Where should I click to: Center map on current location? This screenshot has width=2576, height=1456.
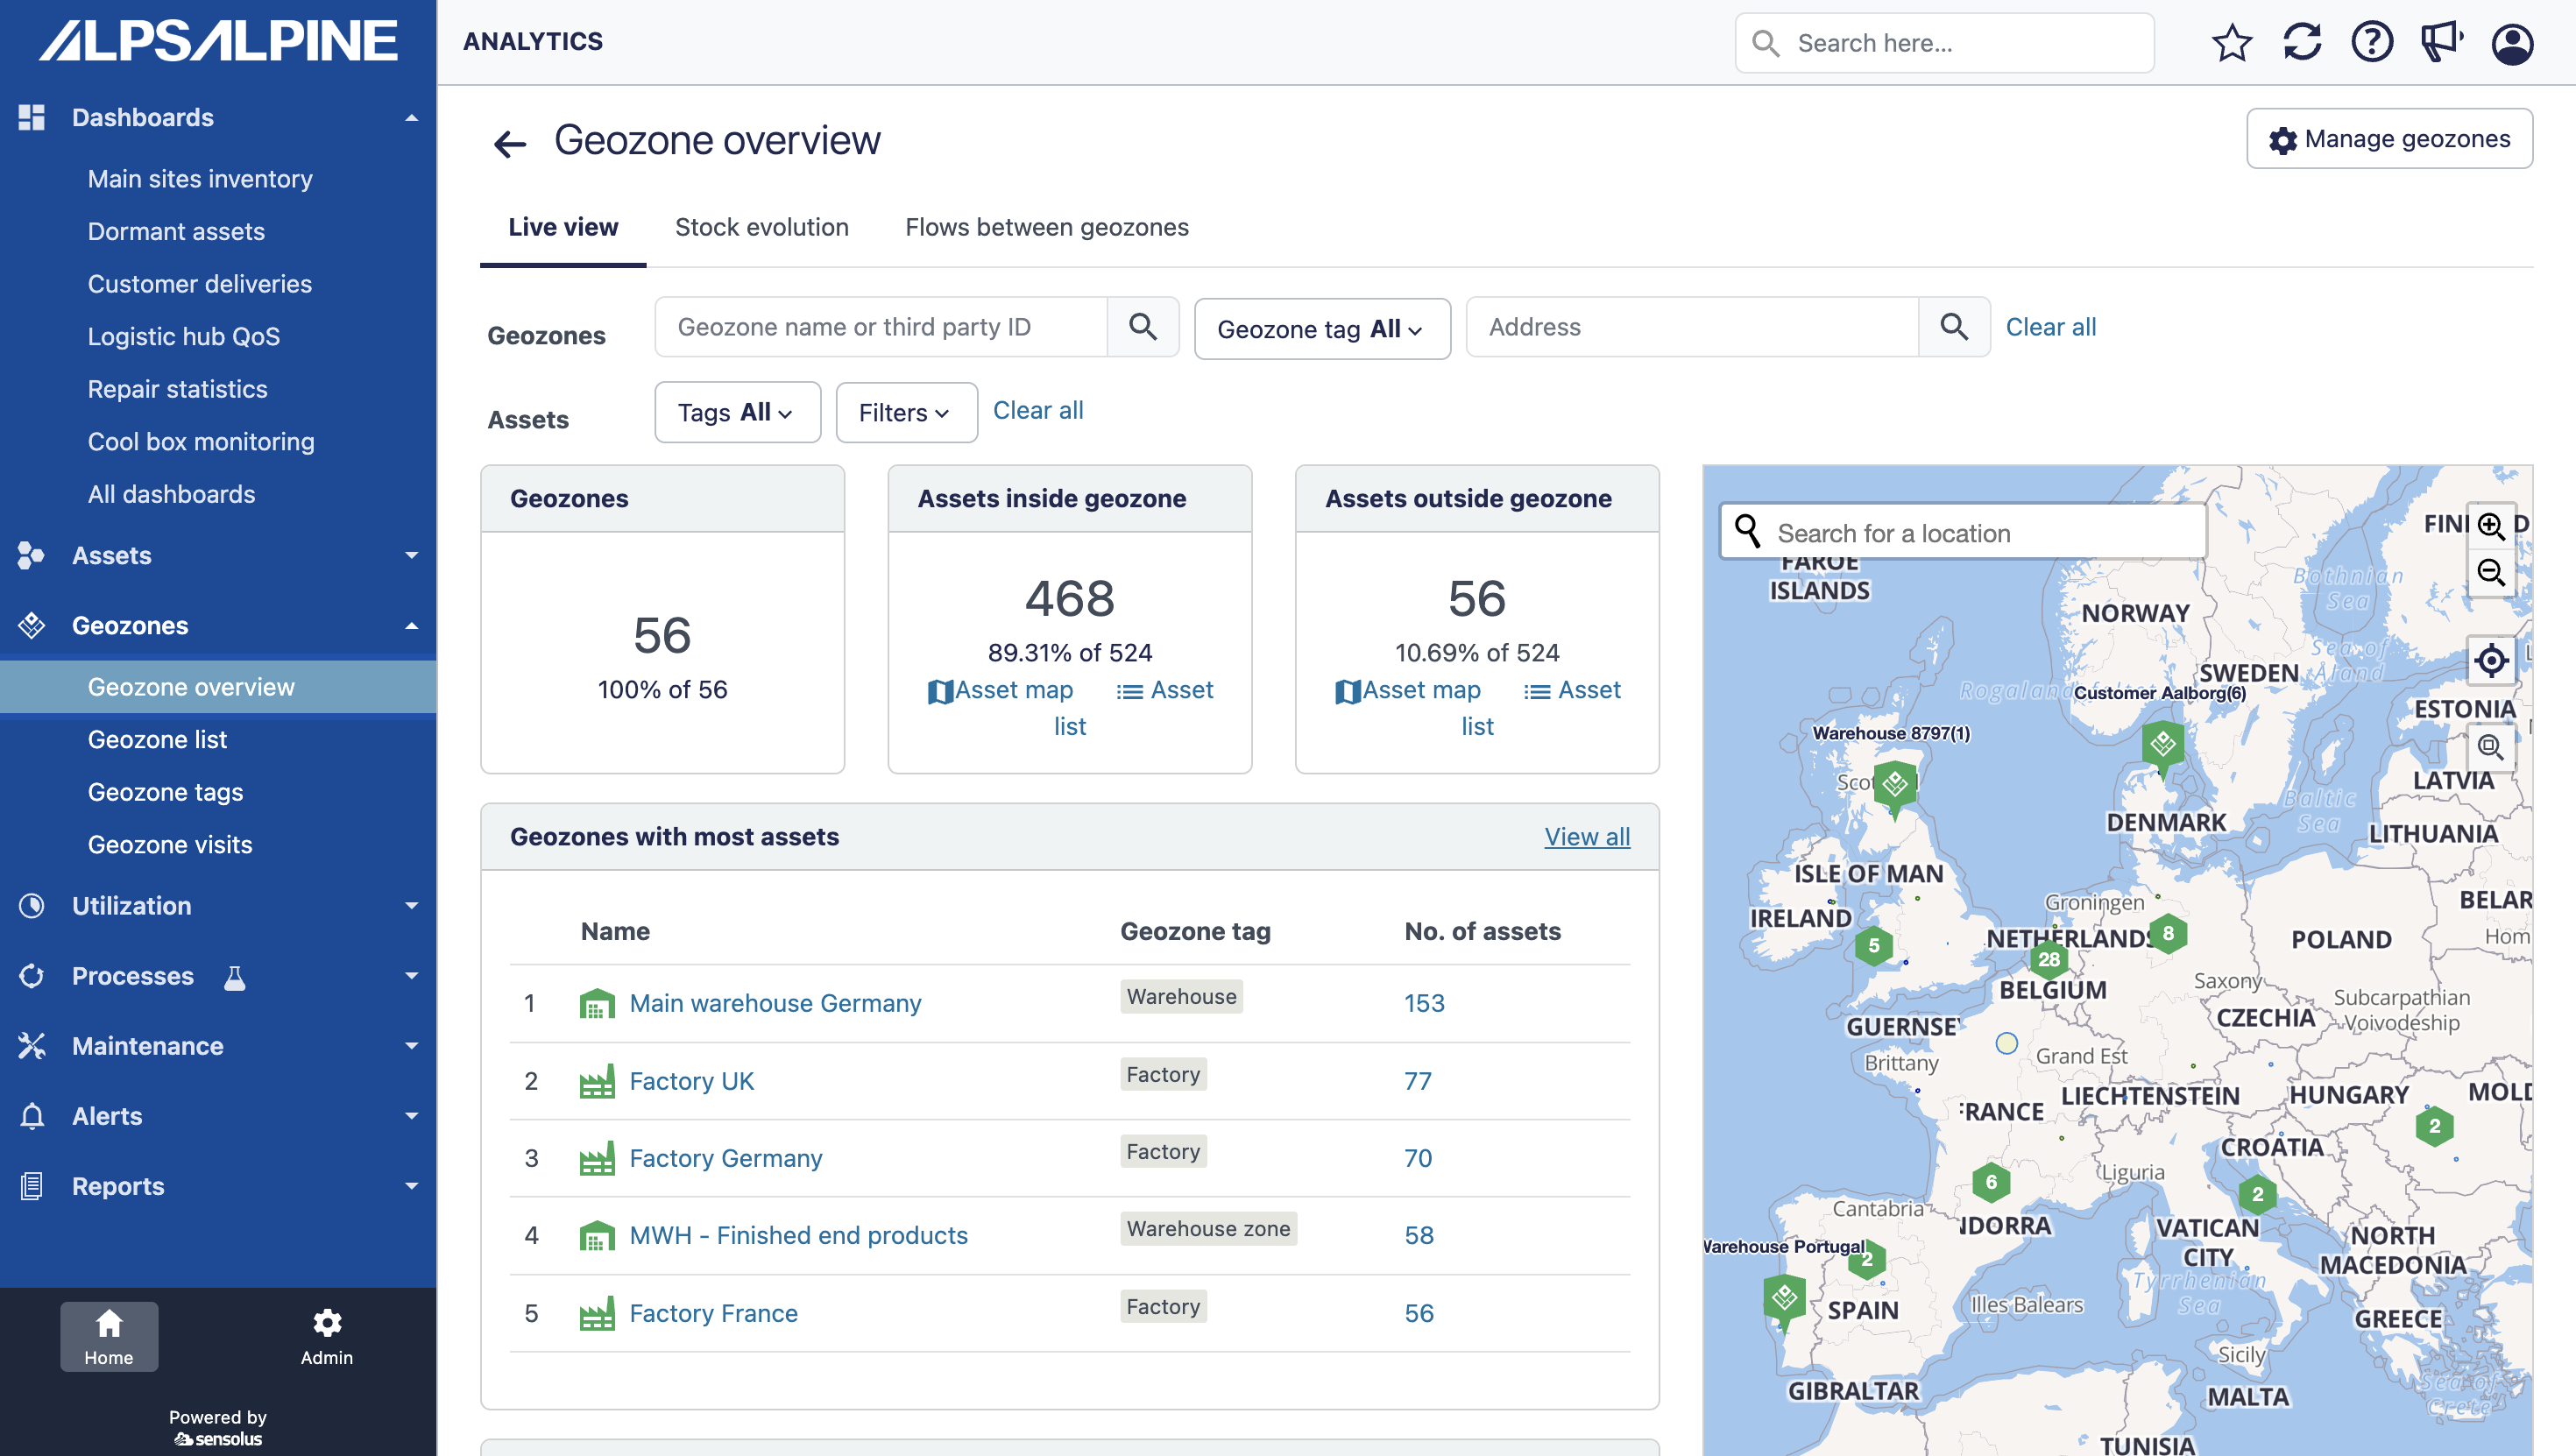[x=2490, y=660]
